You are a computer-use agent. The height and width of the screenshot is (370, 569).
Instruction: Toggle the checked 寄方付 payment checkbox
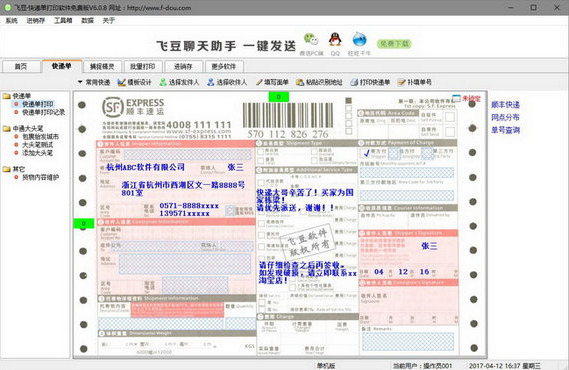[365, 153]
